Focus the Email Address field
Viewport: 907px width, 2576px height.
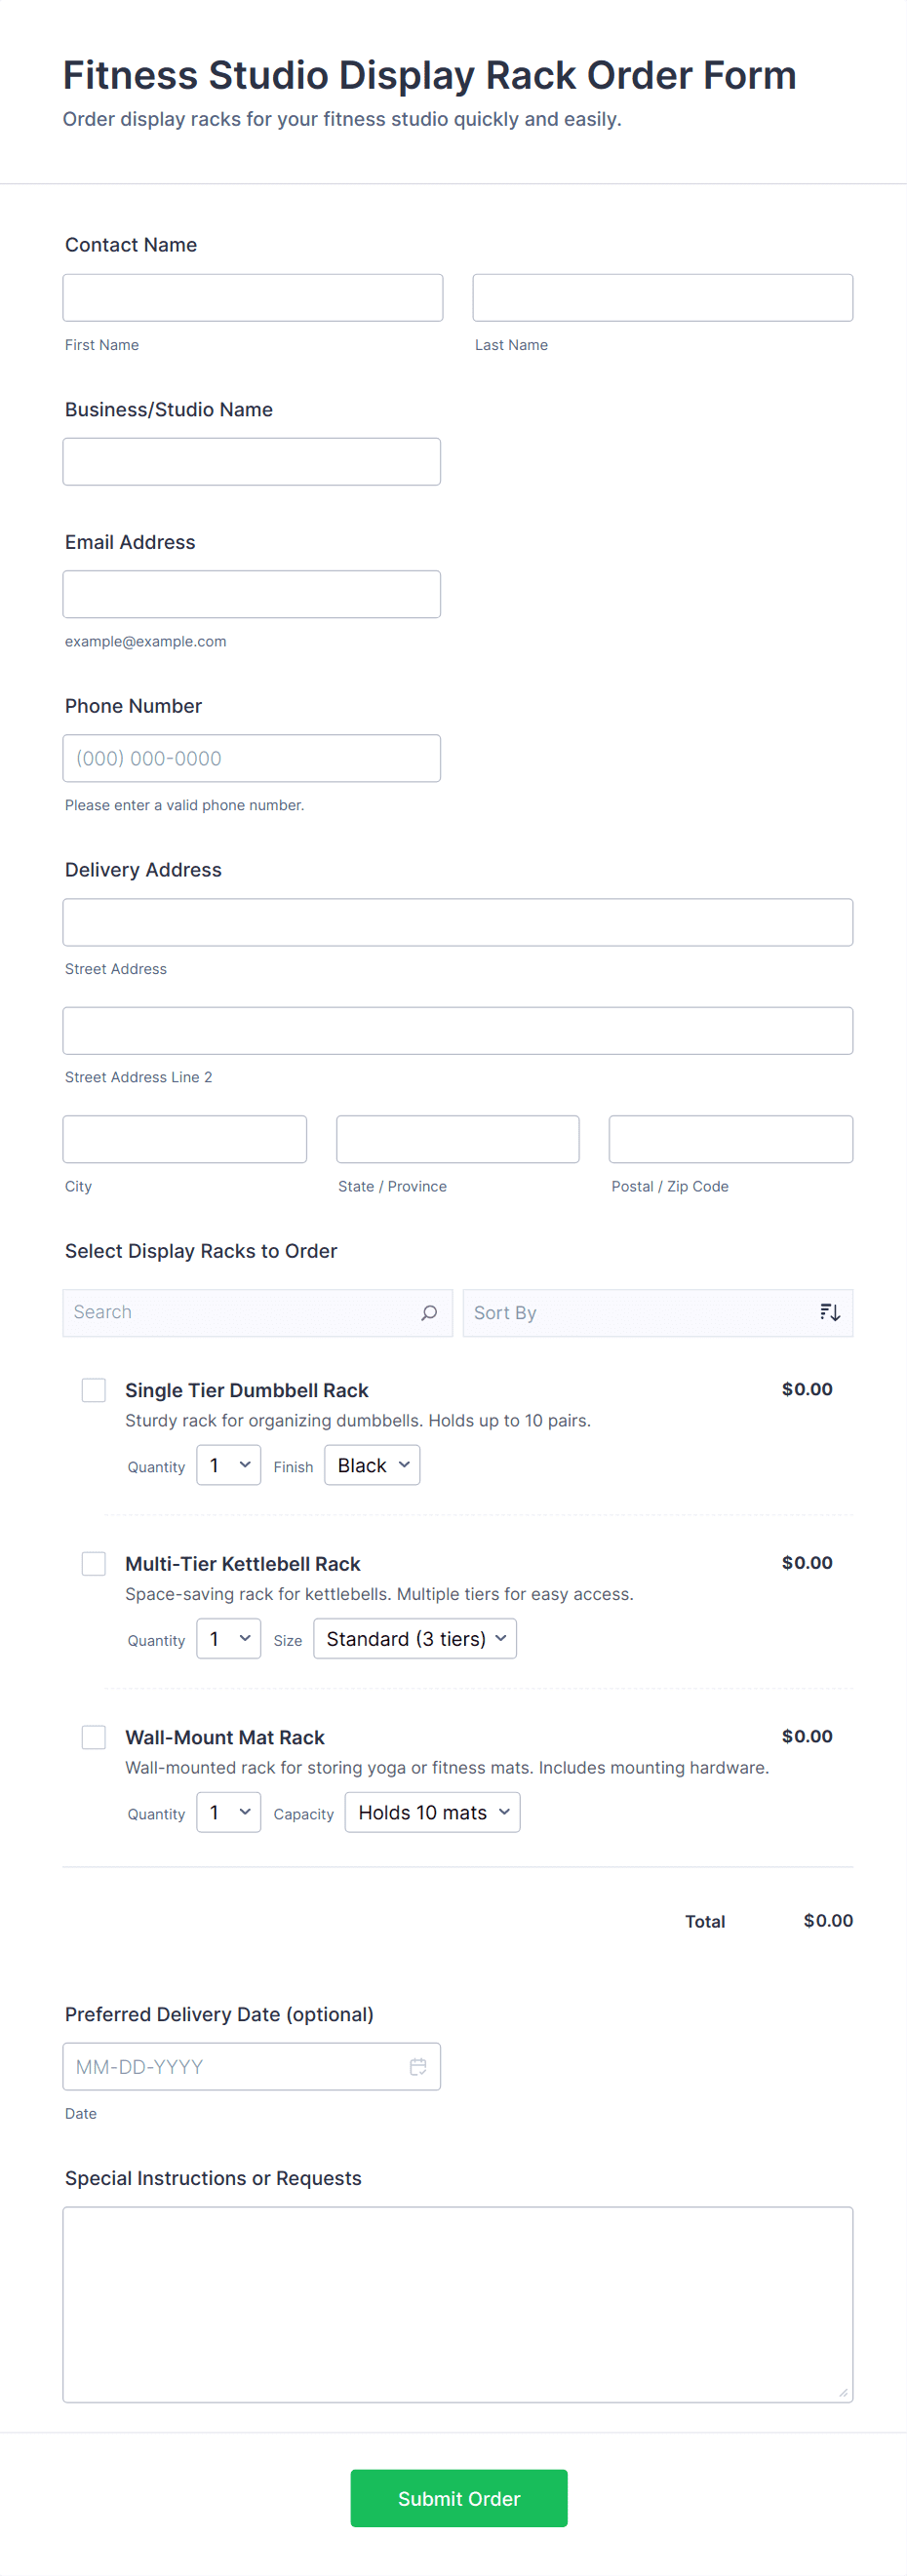click(x=251, y=594)
